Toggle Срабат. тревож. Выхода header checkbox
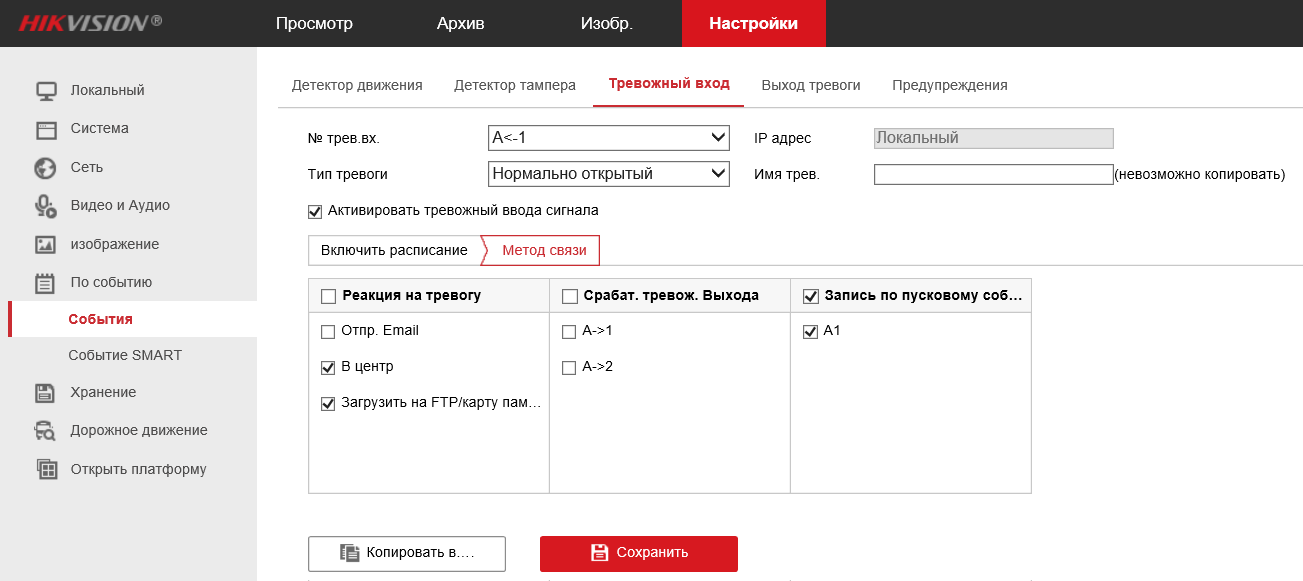 coord(569,296)
